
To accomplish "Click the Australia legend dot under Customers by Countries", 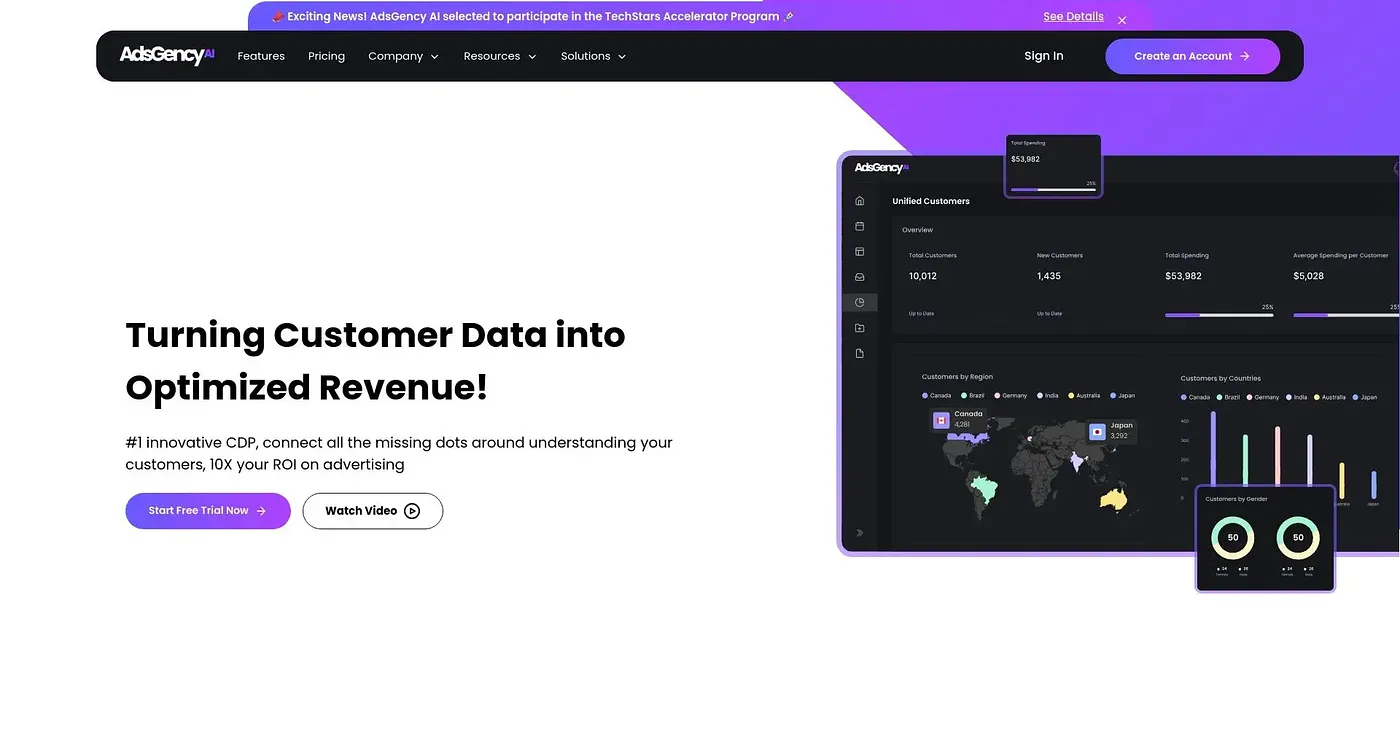I will point(1317,397).
